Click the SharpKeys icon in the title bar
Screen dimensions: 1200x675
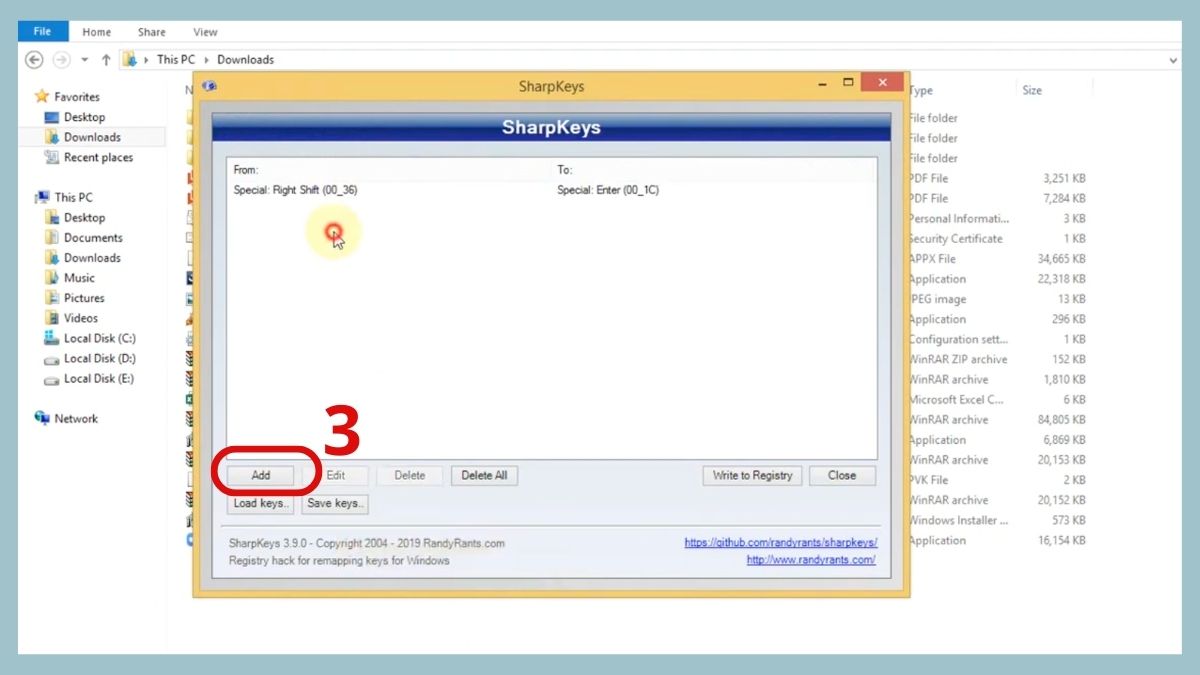click(x=209, y=87)
